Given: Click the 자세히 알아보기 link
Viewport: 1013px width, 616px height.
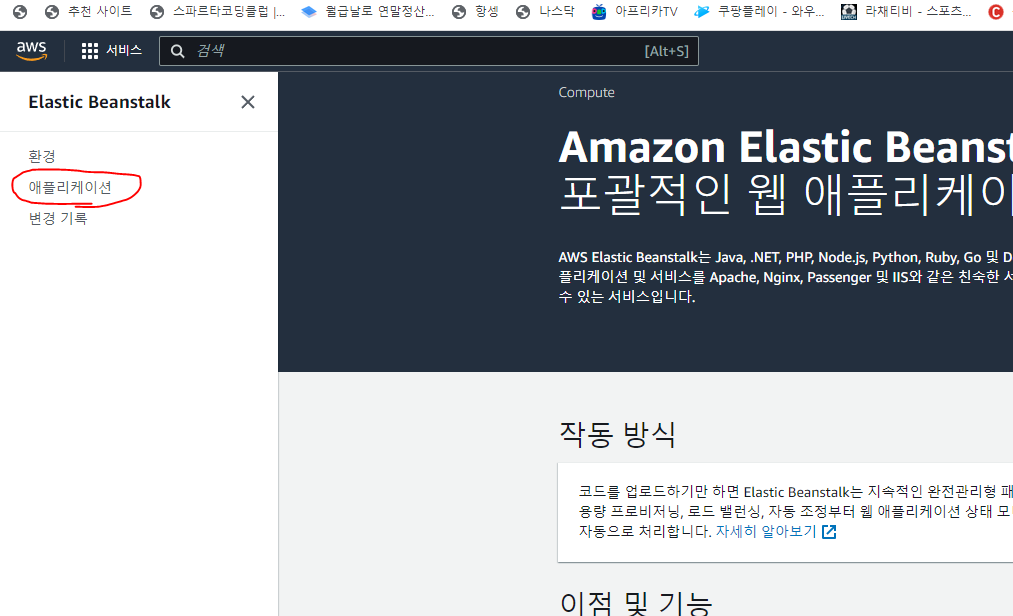Looking at the screenshot, I should pyautogui.click(x=766, y=531).
